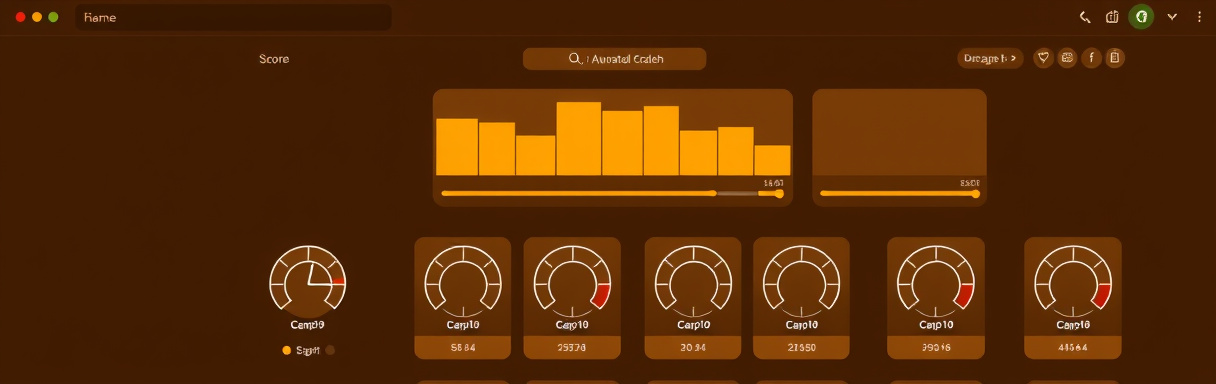Click the duplicate pages icon in title bar
Viewport: 1216px width, 384px height.
pyautogui.click(x=1112, y=17)
